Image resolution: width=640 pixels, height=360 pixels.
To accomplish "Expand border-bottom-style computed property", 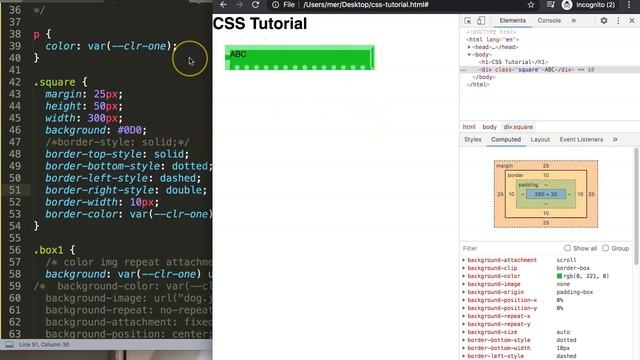I will [x=464, y=340].
